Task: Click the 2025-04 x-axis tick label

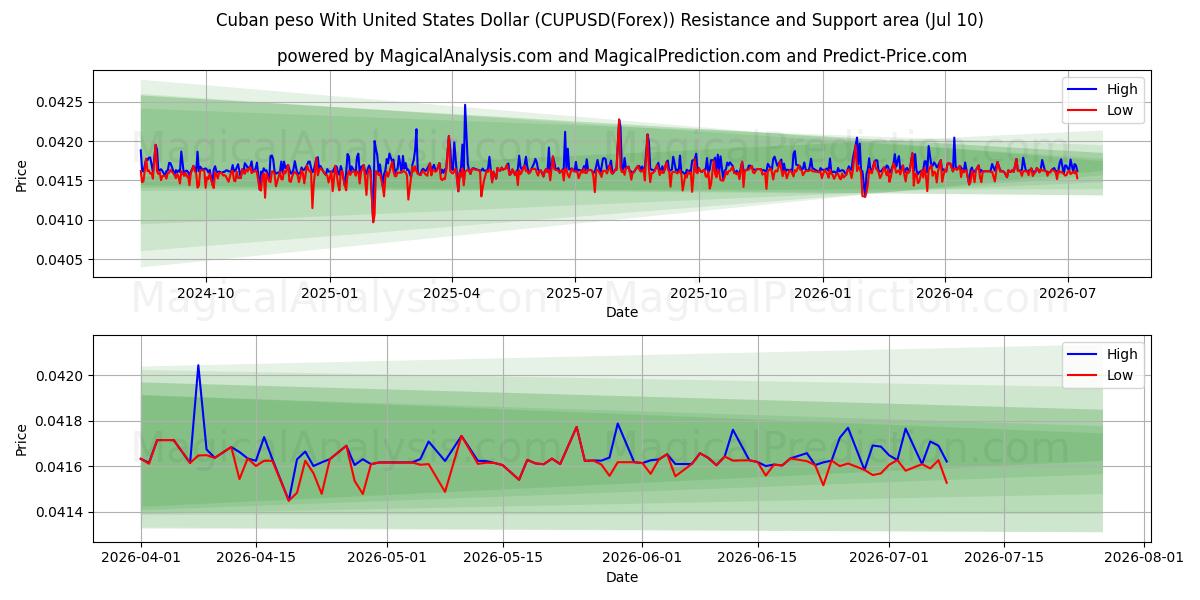Action: click(451, 293)
